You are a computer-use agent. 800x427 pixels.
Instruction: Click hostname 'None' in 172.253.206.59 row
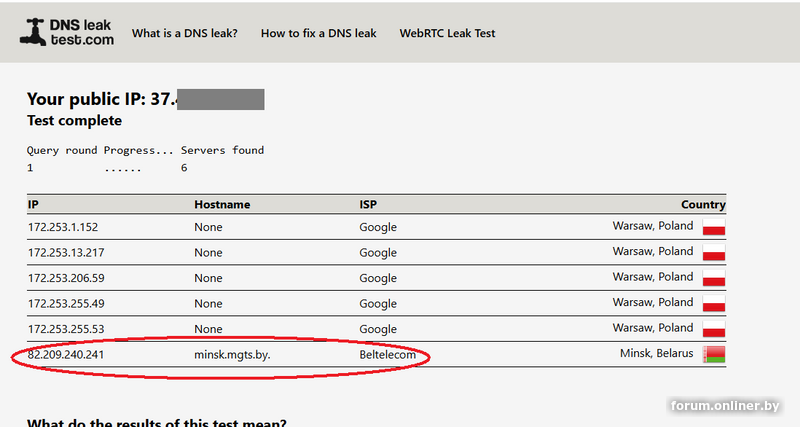[x=208, y=278]
